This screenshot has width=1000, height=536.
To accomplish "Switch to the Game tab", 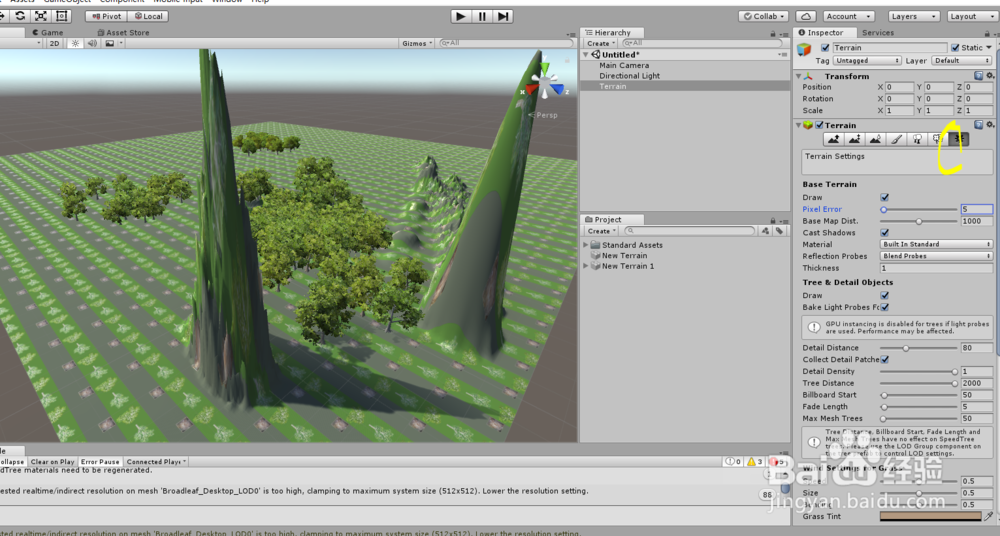I will [x=48, y=33].
